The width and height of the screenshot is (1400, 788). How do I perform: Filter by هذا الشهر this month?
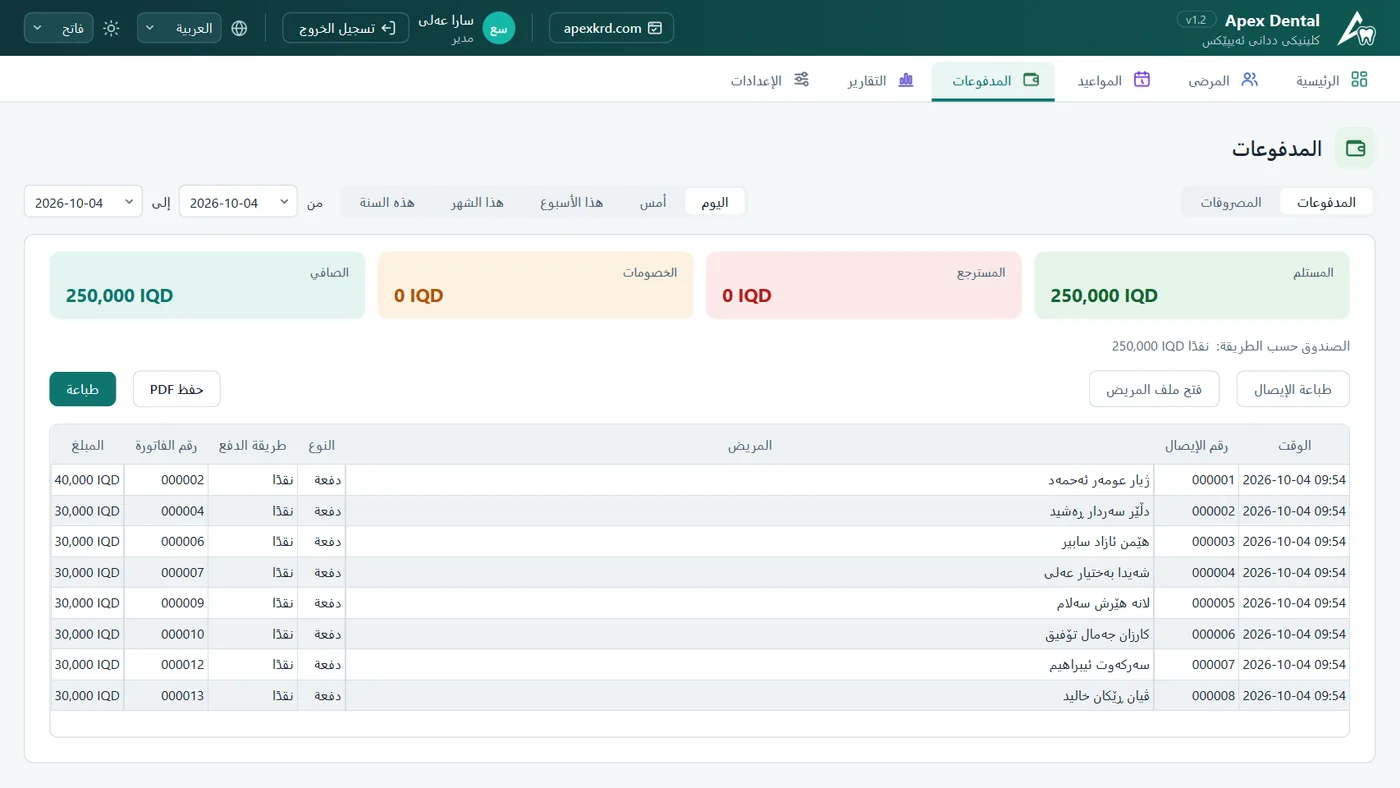[477, 202]
